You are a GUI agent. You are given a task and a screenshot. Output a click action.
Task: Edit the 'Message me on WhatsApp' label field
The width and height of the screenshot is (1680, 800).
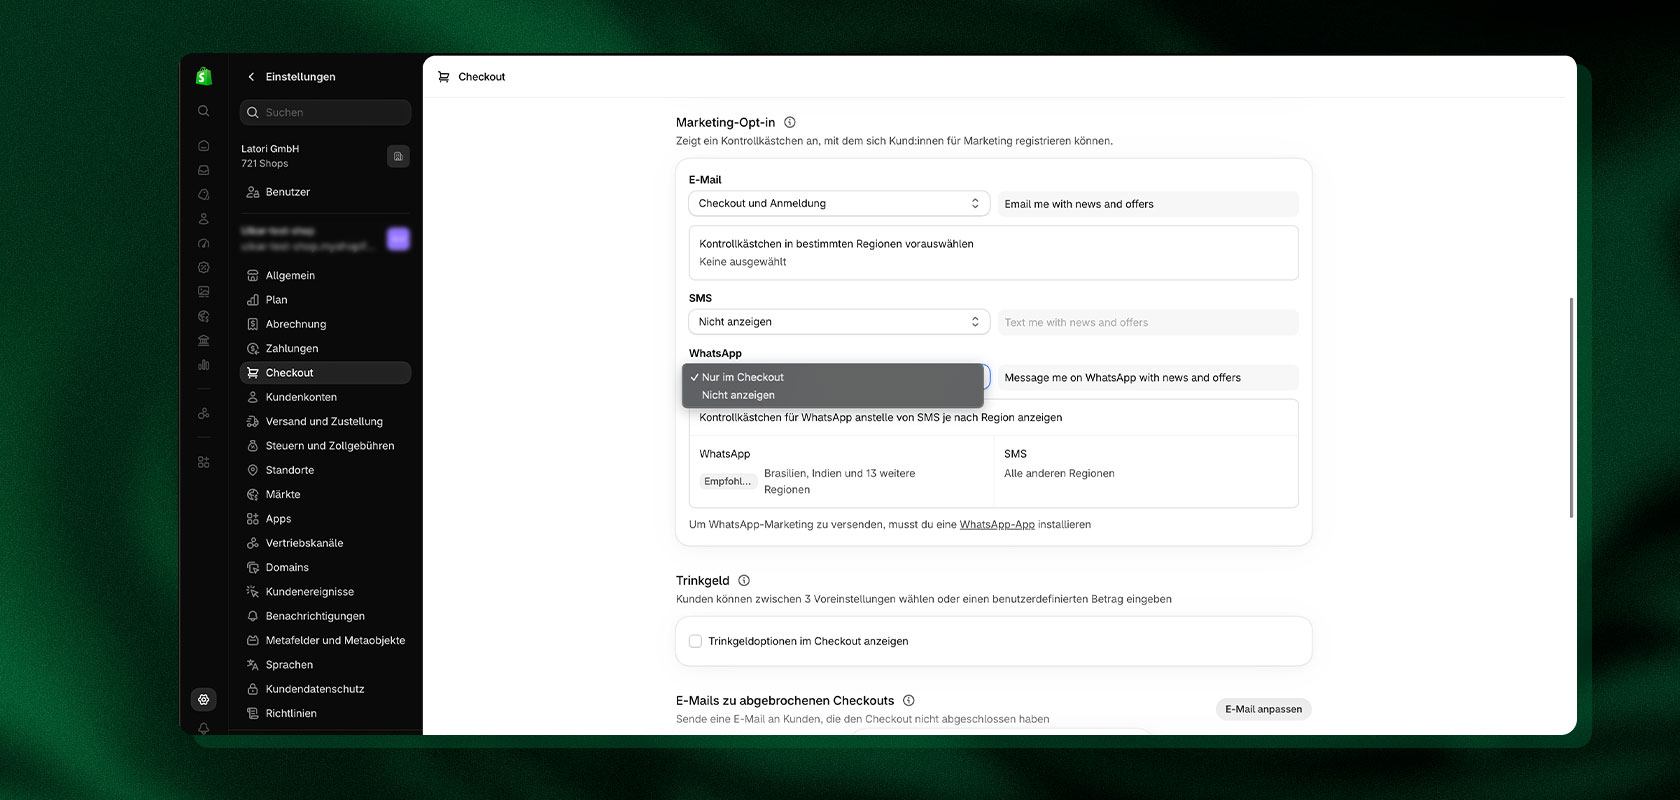click(1148, 378)
